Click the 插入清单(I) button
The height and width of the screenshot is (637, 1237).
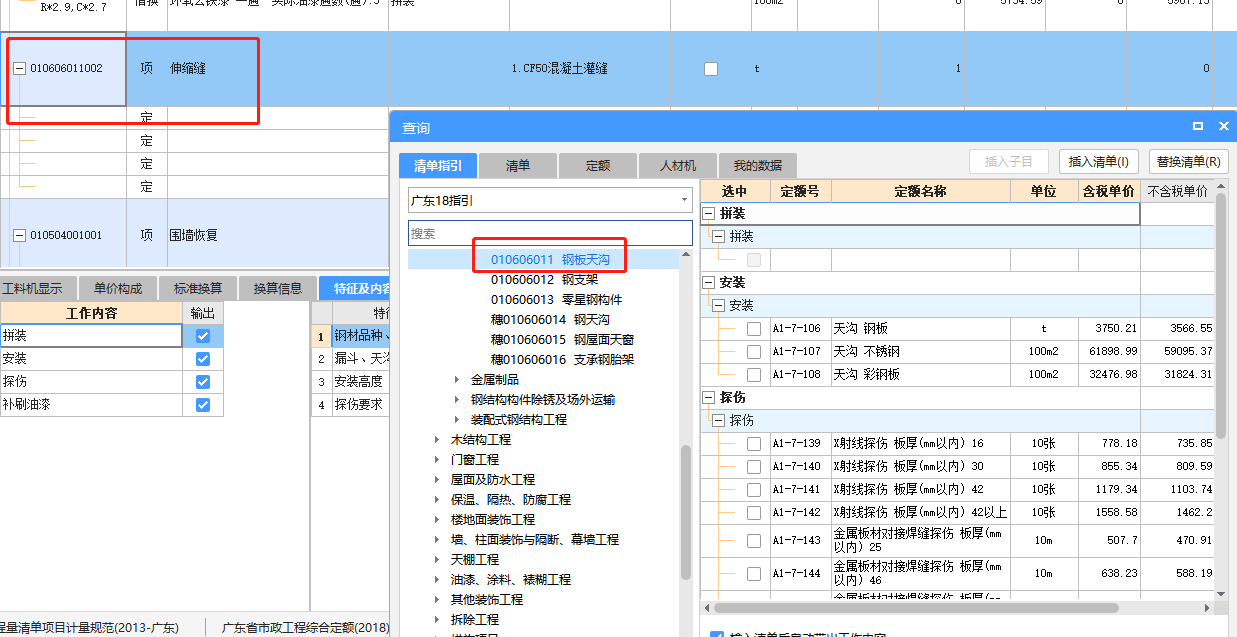click(x=1098, y=162)
